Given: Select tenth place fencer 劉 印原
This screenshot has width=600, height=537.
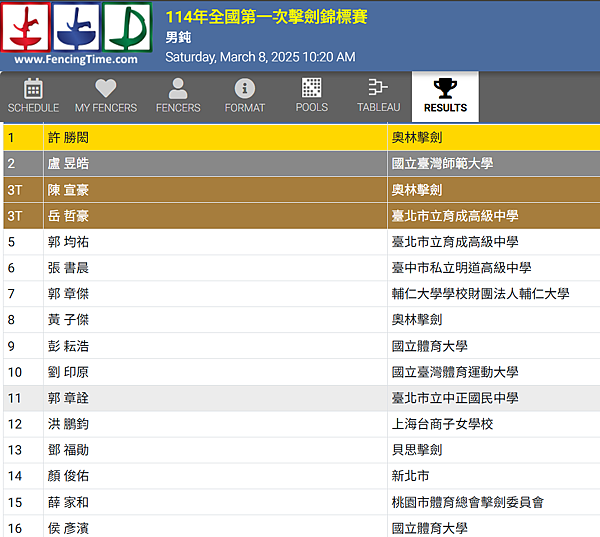Looking at the screenshot, I should [68, 372].
